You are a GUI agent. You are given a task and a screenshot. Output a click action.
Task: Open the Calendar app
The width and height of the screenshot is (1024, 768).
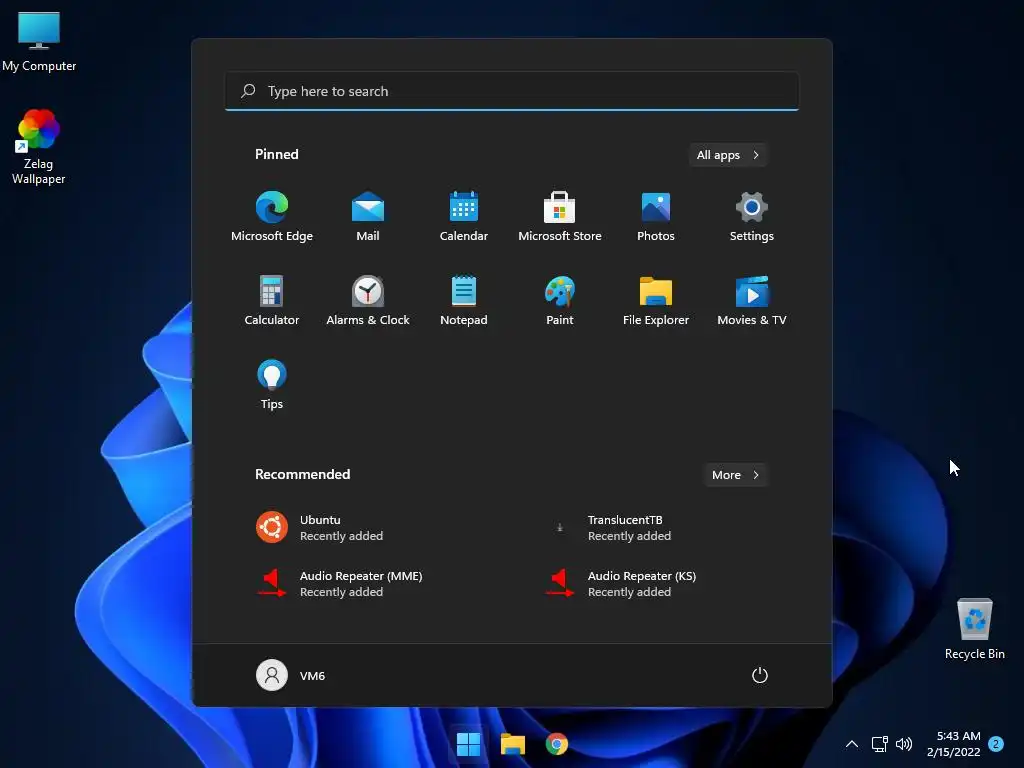(x=464, y=217)
